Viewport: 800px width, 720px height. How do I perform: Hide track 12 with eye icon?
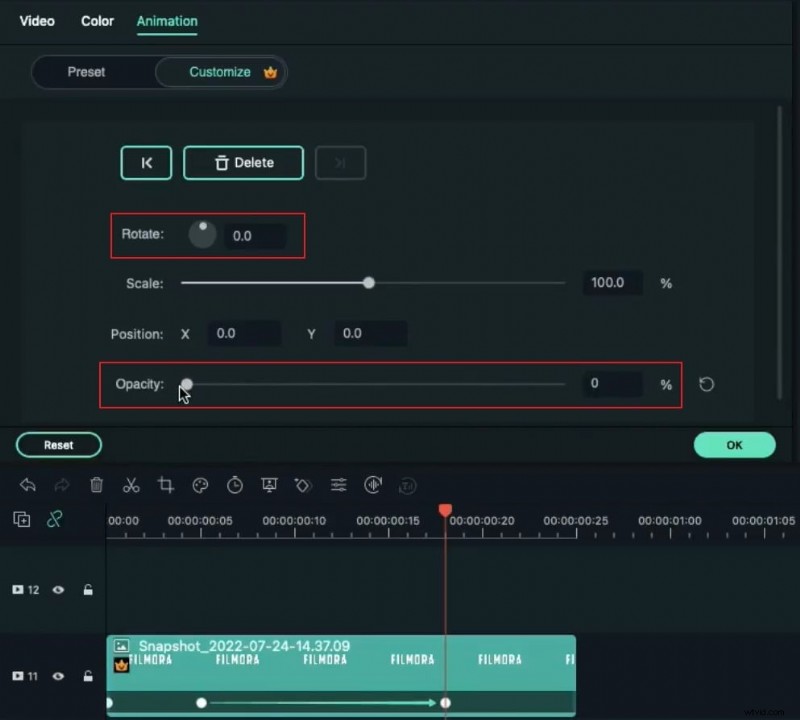[58, 590]
